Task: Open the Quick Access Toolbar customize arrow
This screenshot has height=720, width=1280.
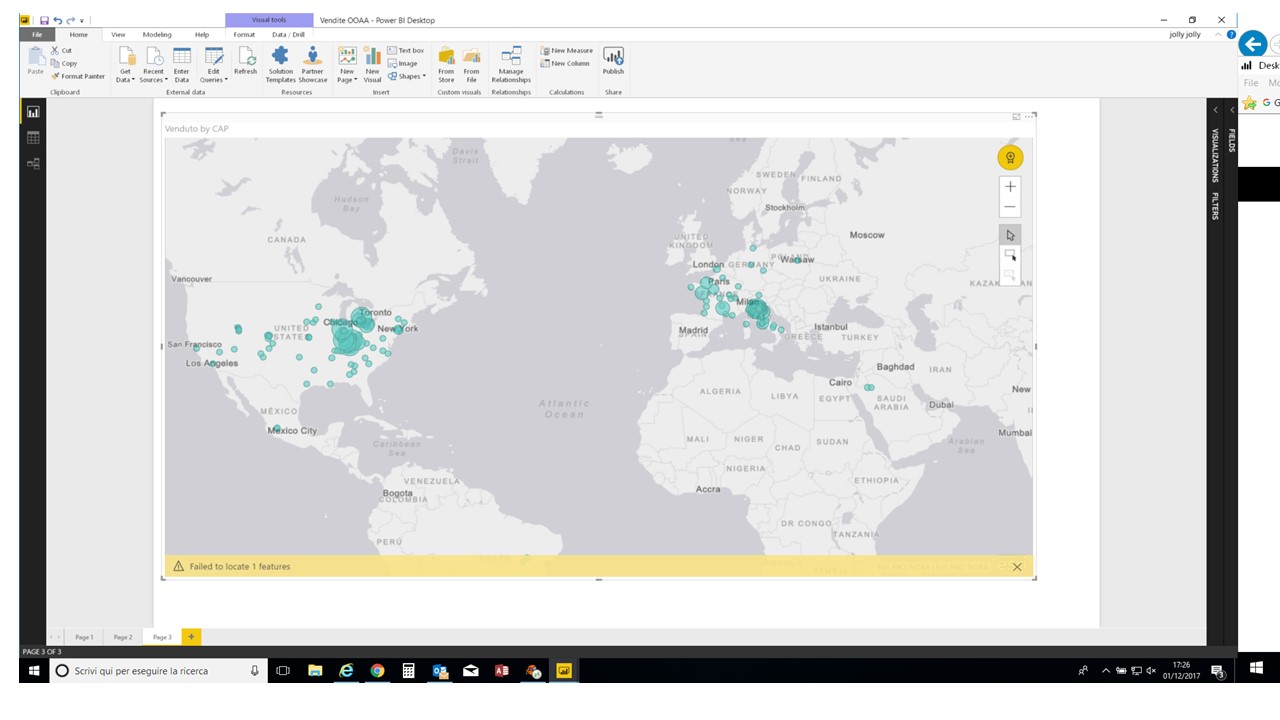Action: tap(82, 20)
